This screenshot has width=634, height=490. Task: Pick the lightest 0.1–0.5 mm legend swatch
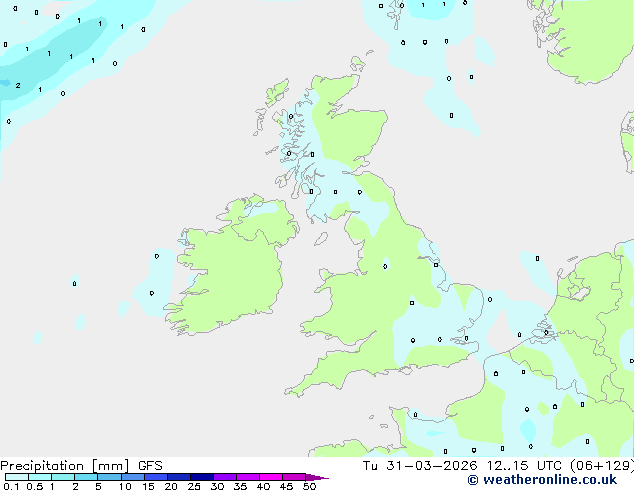[17, 477]
